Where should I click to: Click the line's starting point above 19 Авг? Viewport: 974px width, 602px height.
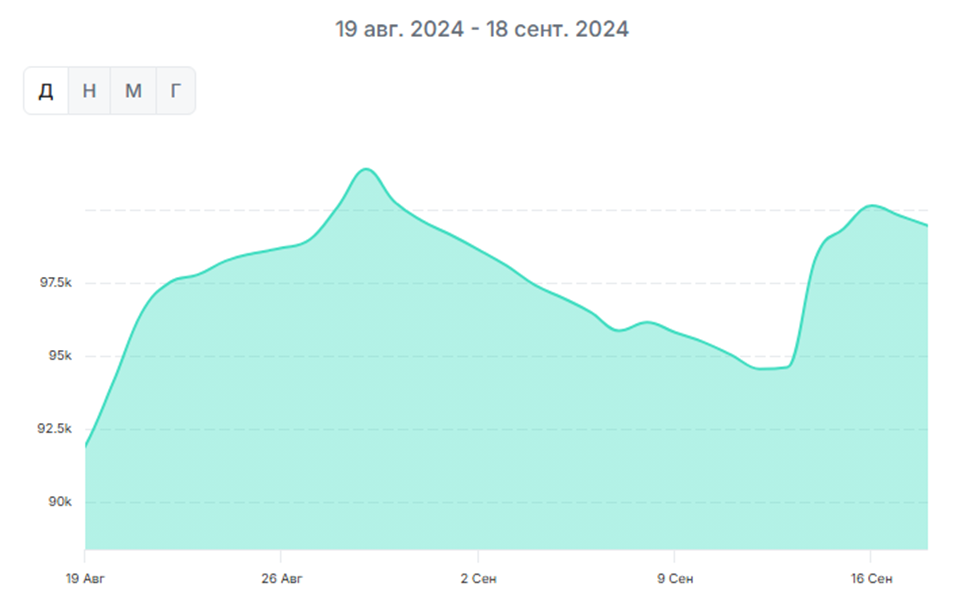click(x=86, y=445)
